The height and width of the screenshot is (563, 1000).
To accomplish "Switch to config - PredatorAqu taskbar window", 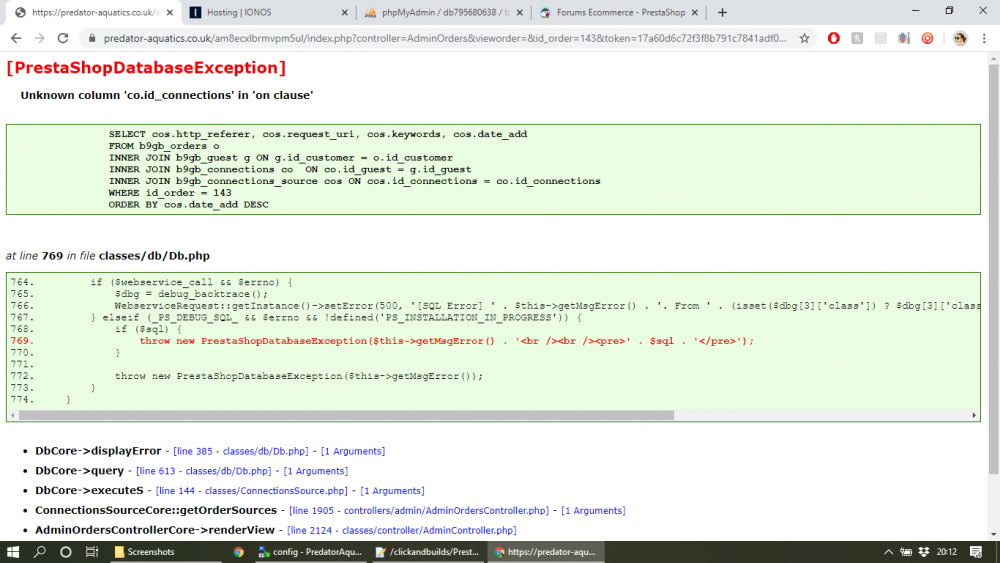I will 311,552.
